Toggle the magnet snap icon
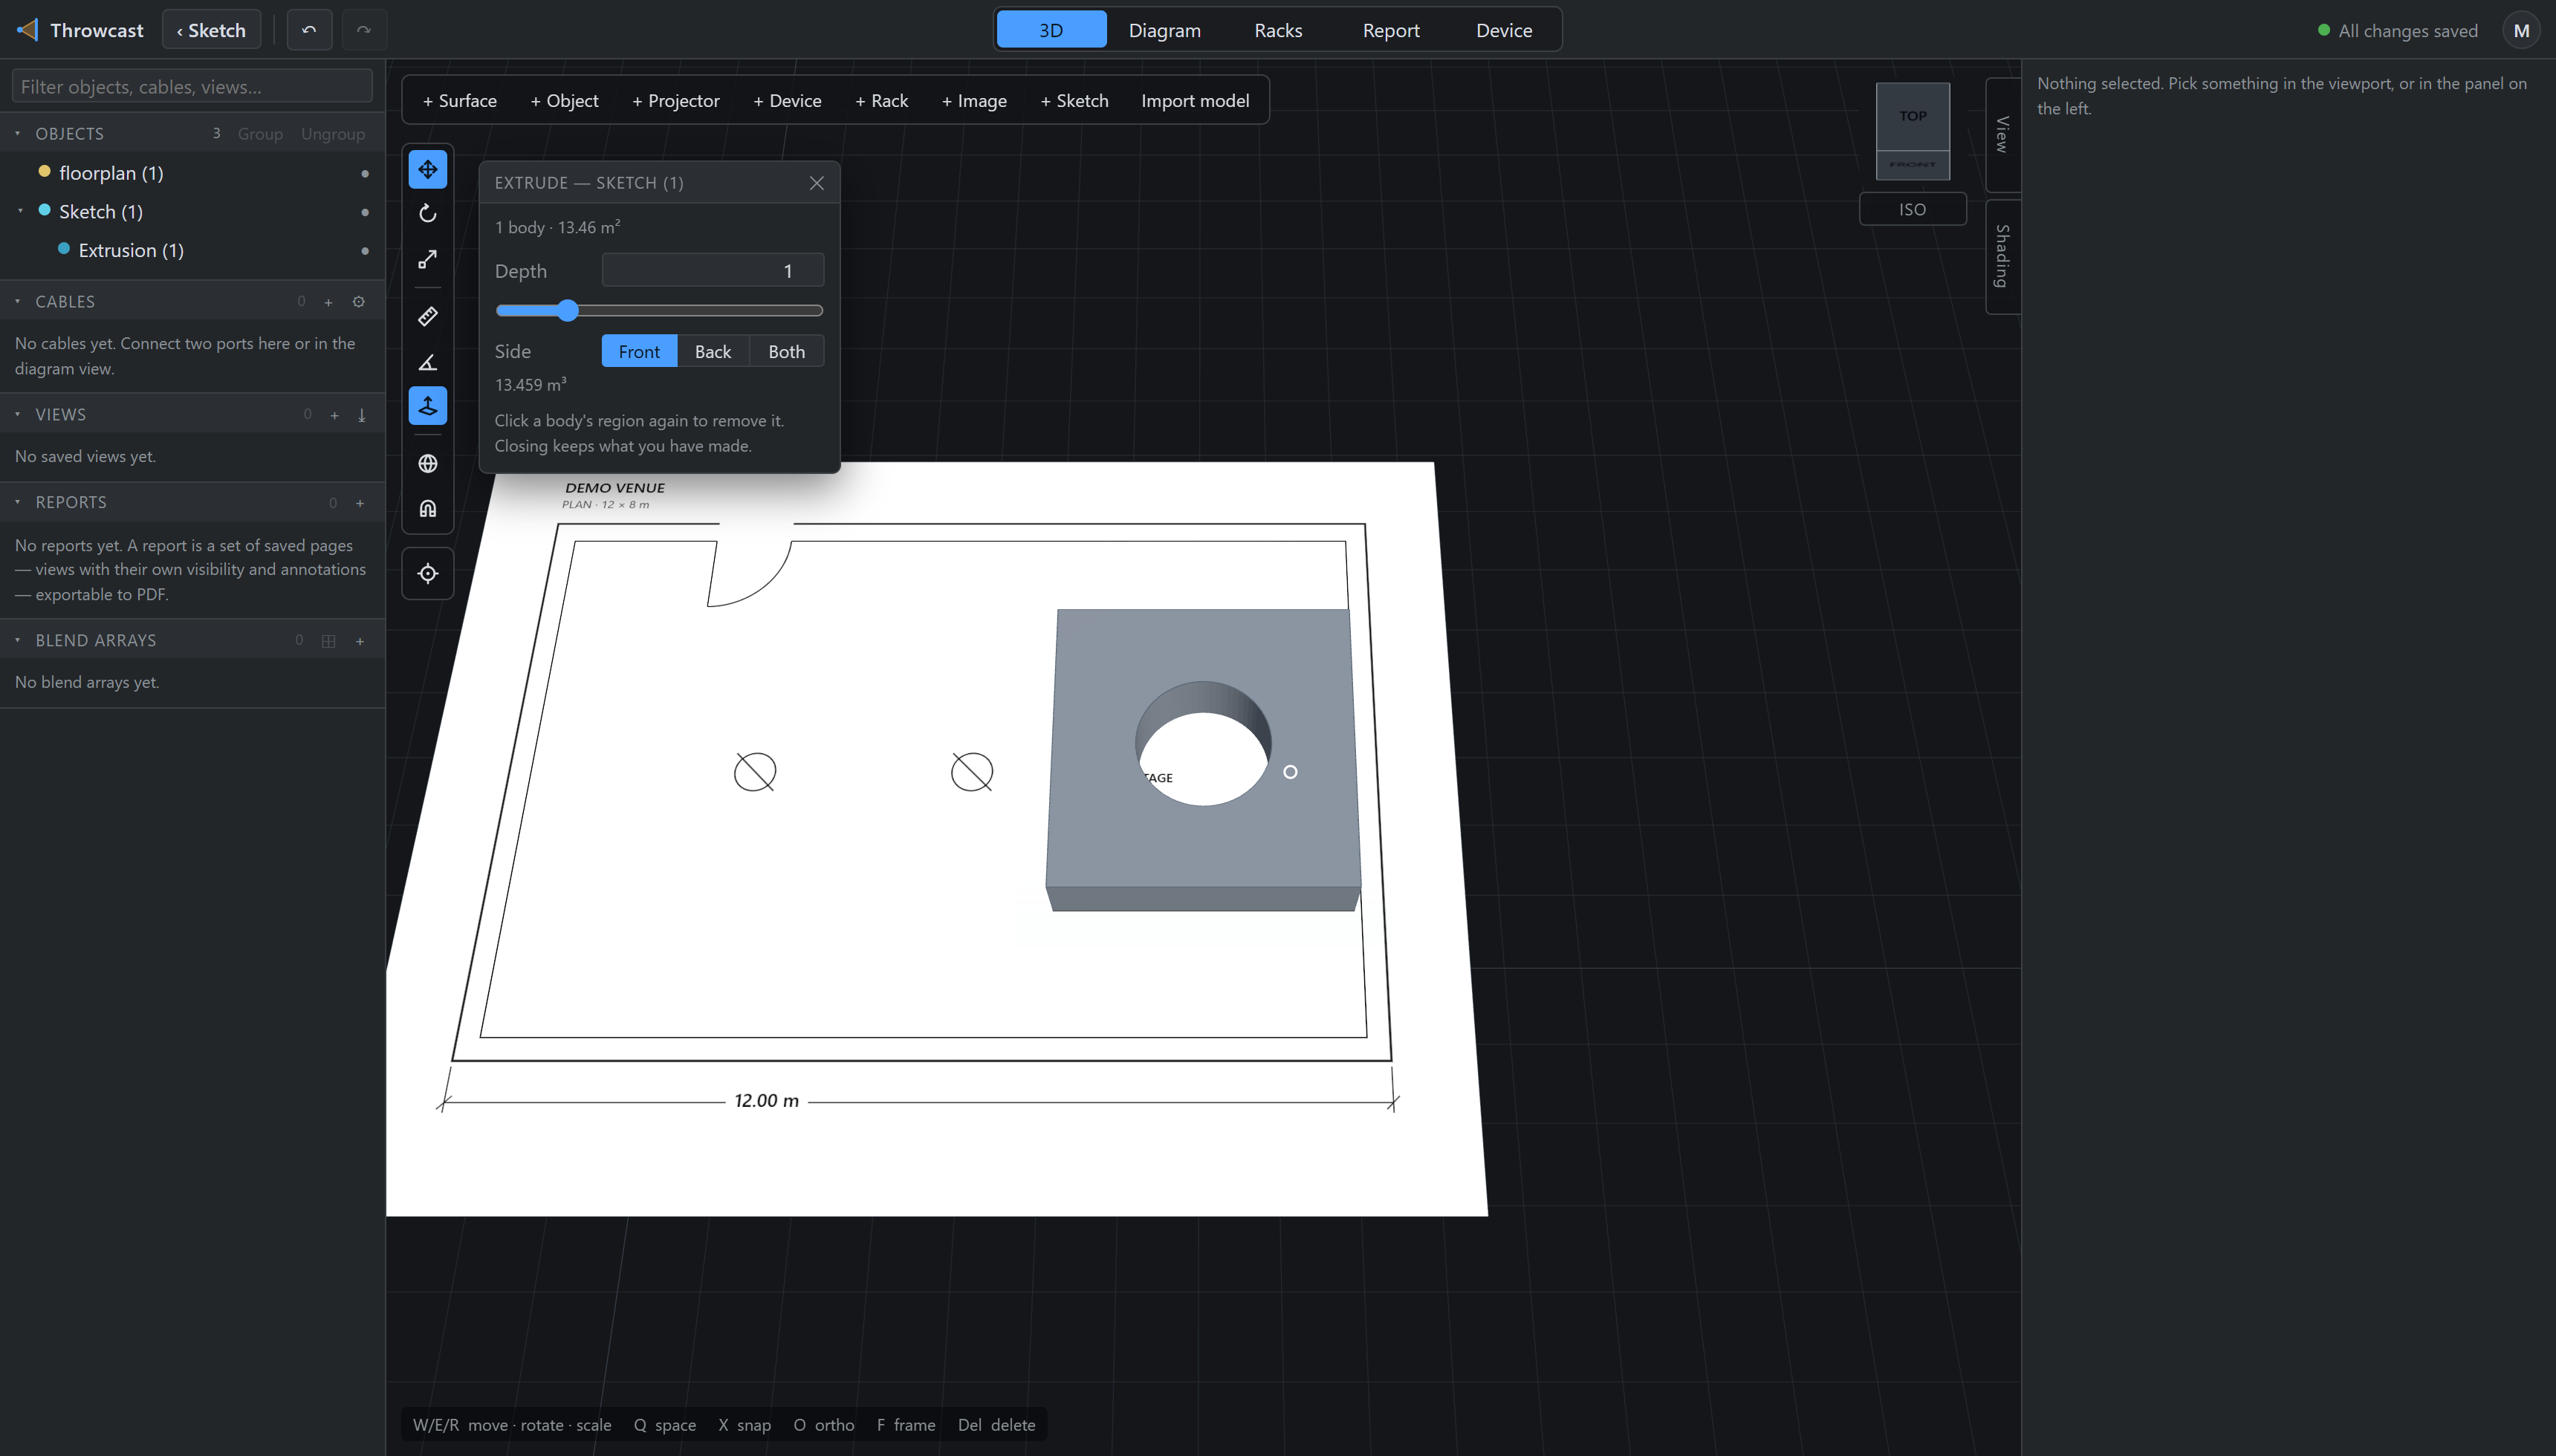 coord(427,508)
